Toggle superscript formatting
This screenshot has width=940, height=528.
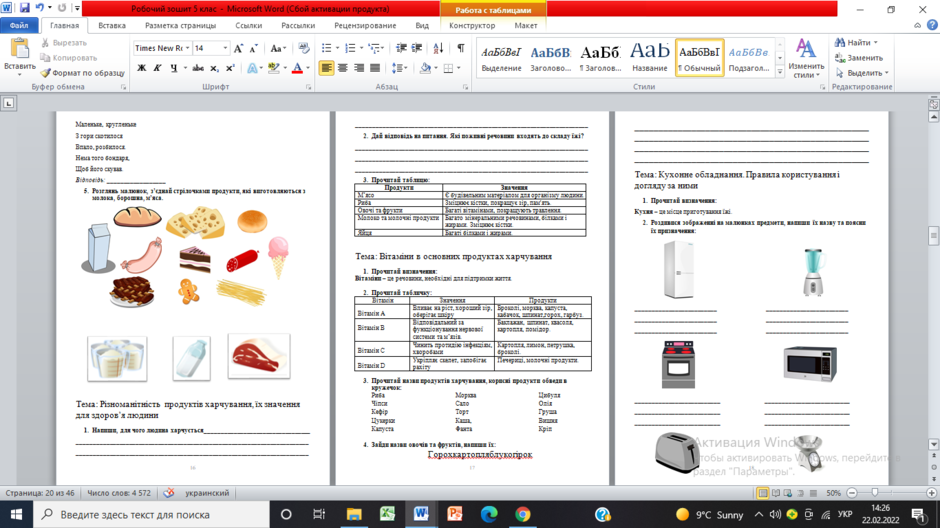[230, 68]
